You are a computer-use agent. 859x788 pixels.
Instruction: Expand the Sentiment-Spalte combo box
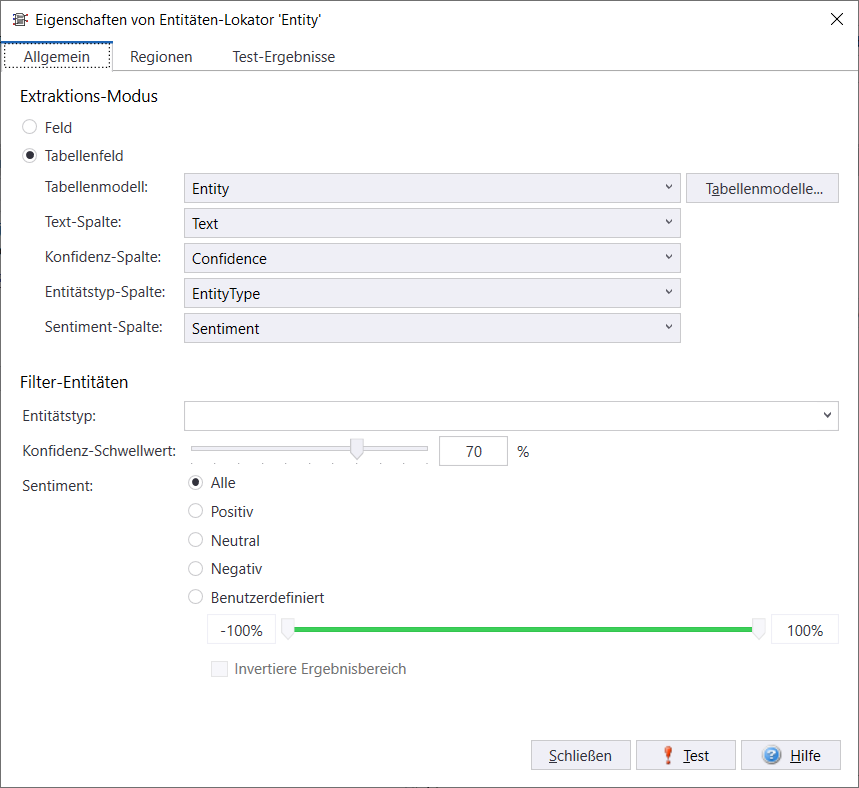[432, 328]
